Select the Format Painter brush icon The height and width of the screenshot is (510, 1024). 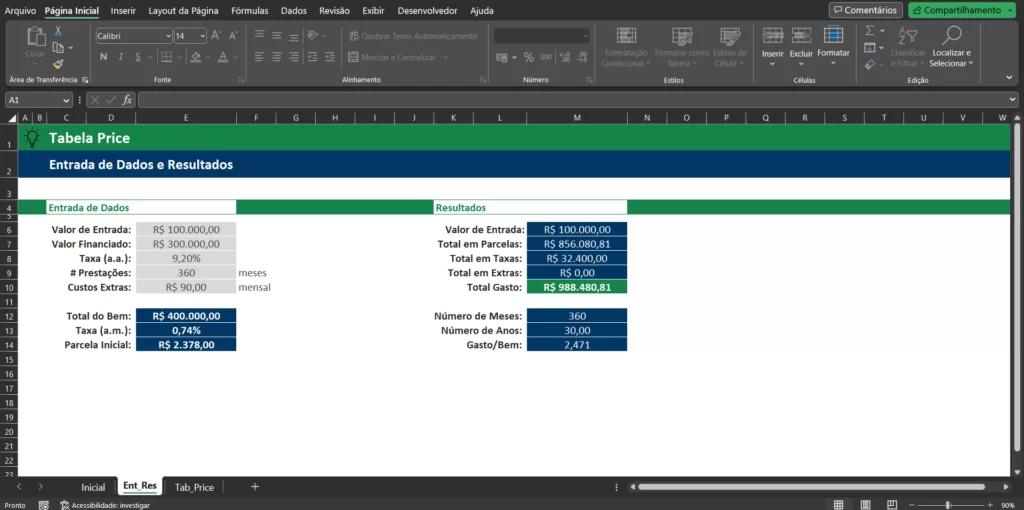[58, 62]
